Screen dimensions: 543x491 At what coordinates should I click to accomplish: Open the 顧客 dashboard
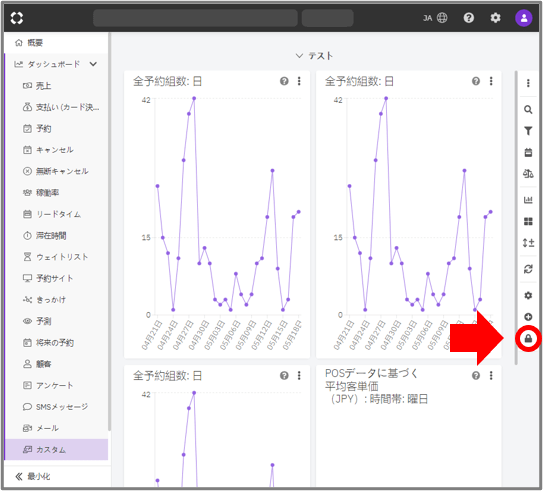[x=56, y=364]
